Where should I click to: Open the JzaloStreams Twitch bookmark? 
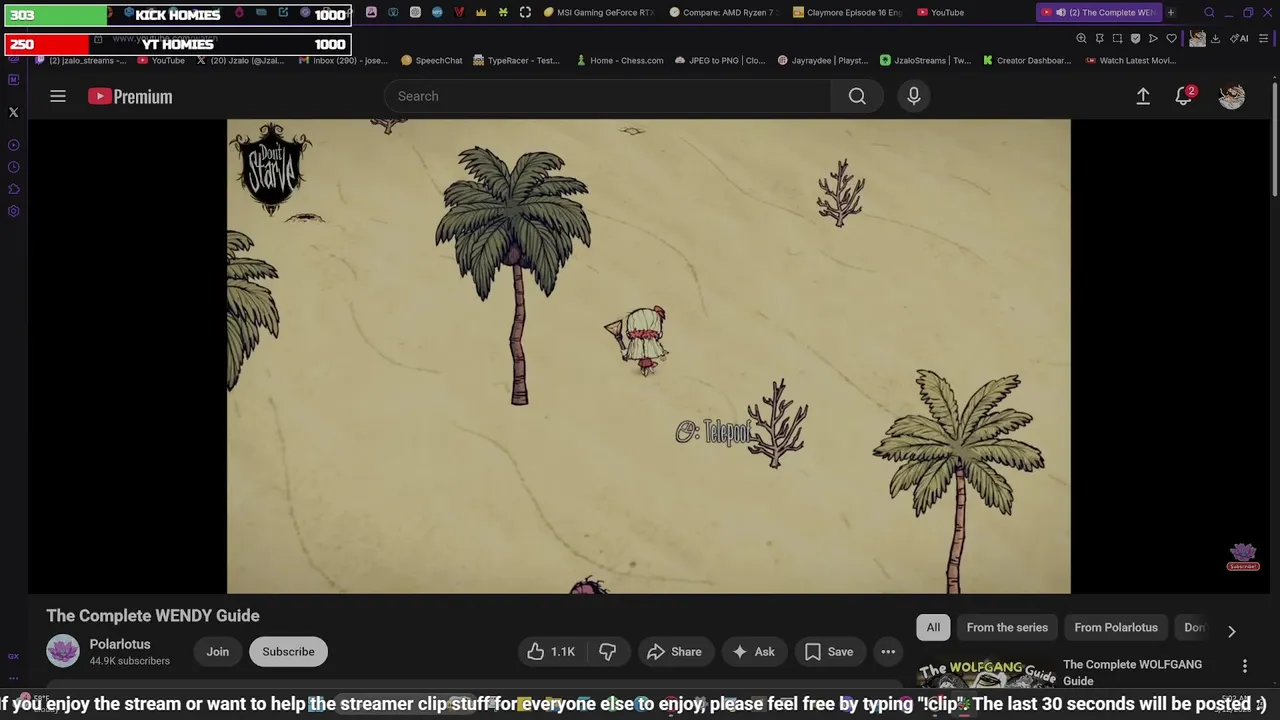(925, 60)
